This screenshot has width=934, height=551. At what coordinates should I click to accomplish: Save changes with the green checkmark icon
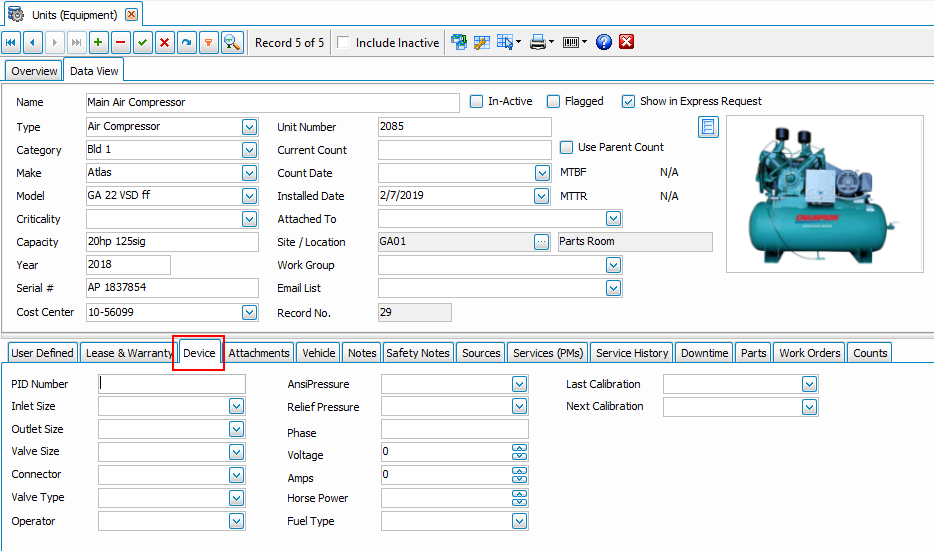click(142, 43)
